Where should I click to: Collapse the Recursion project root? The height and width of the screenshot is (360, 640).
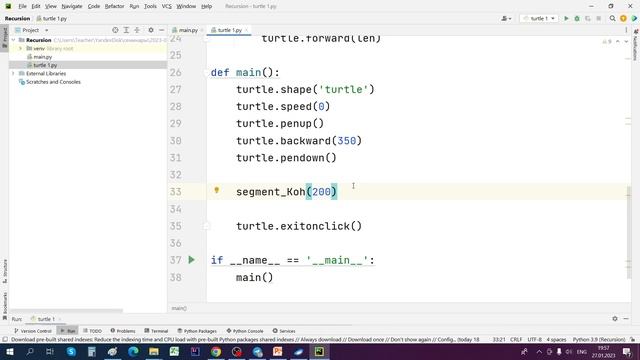tap(13, 40)
